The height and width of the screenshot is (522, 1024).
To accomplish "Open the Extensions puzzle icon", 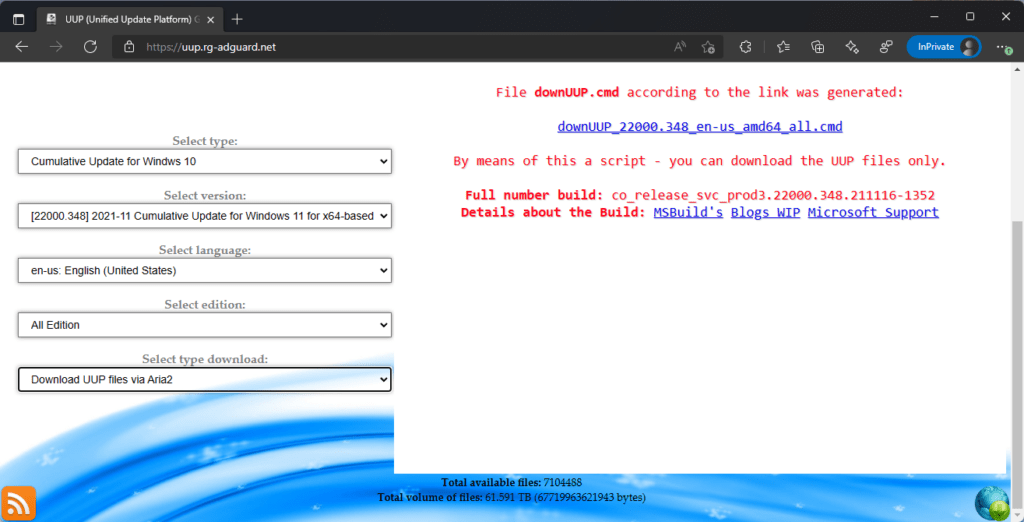I will click(745, 47).
